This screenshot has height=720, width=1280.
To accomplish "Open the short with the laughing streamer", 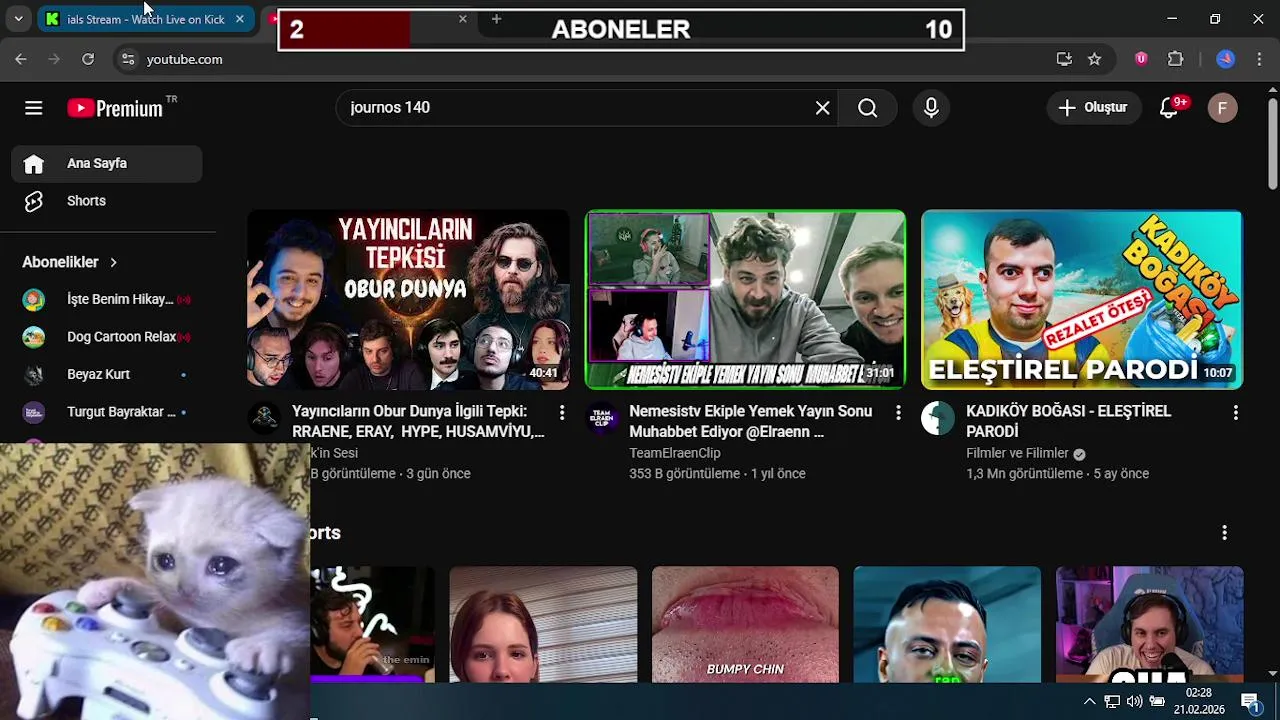I will (x=1150, y=624).
